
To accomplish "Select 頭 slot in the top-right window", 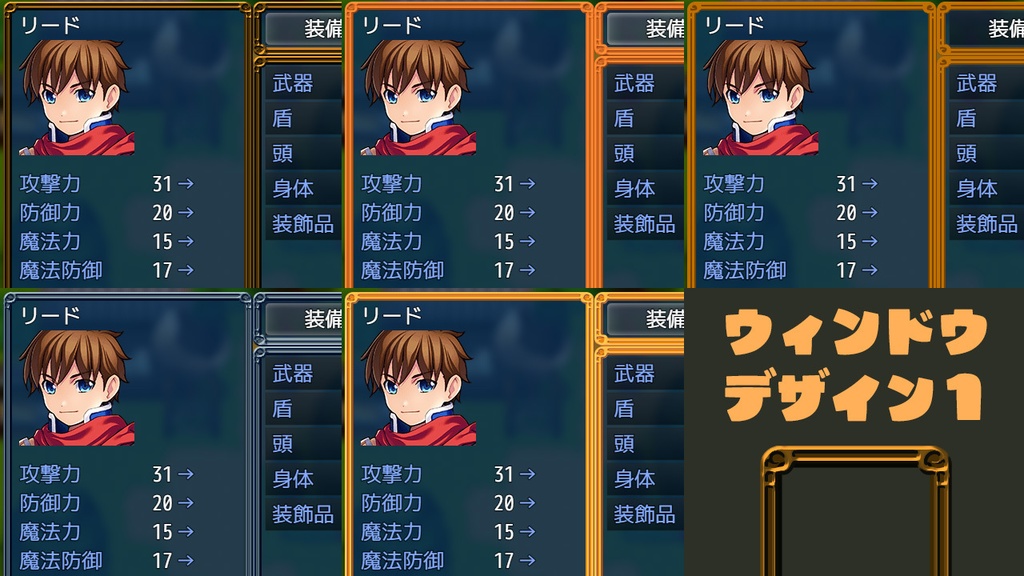I will (x=986, y=153).
